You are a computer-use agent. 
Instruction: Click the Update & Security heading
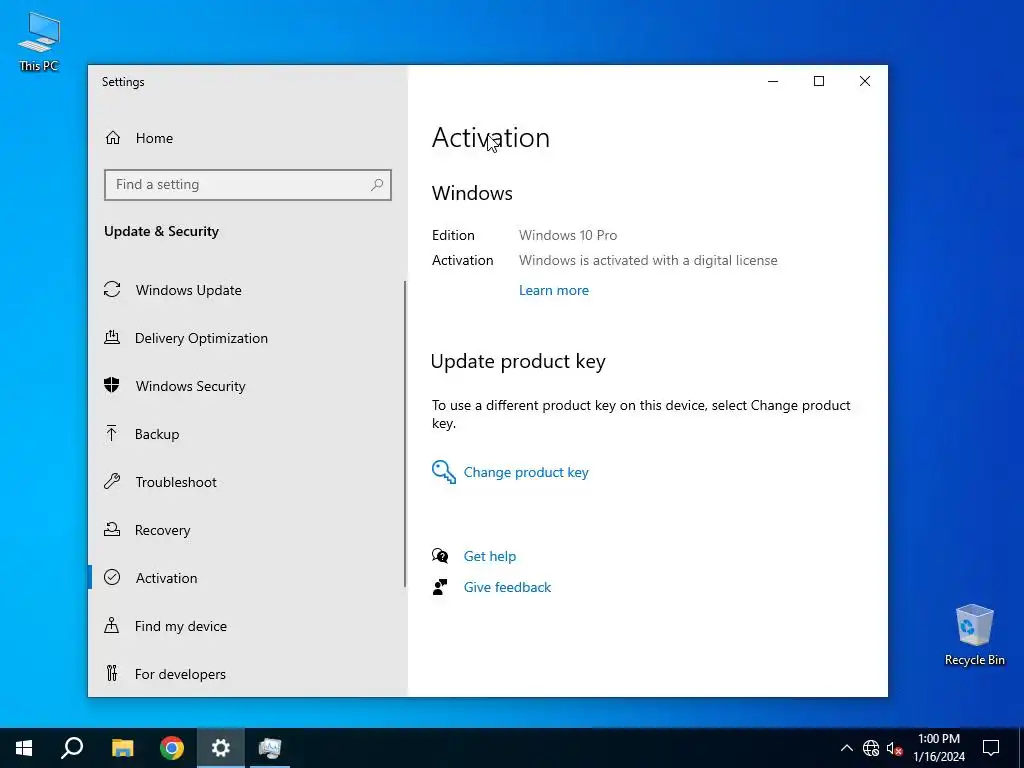click(x=161, y=231)
